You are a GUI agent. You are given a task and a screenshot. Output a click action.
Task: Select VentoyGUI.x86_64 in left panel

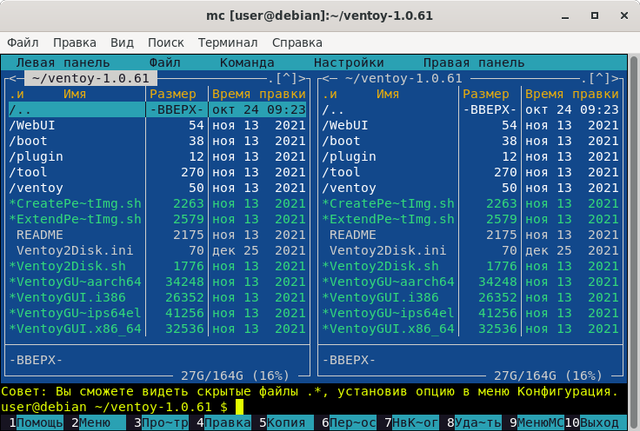click(x=157, y=329)
